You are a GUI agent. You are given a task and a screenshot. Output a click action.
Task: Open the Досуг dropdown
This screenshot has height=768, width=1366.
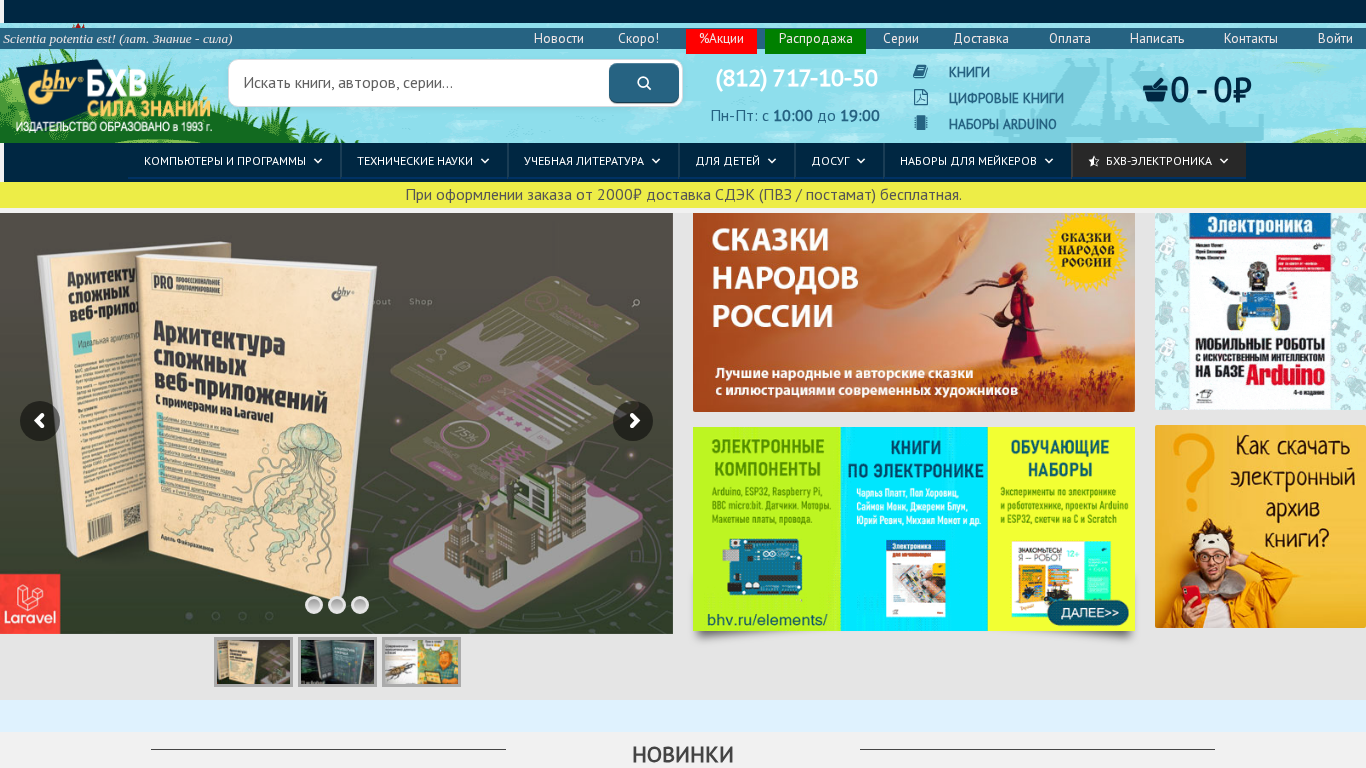839,161
